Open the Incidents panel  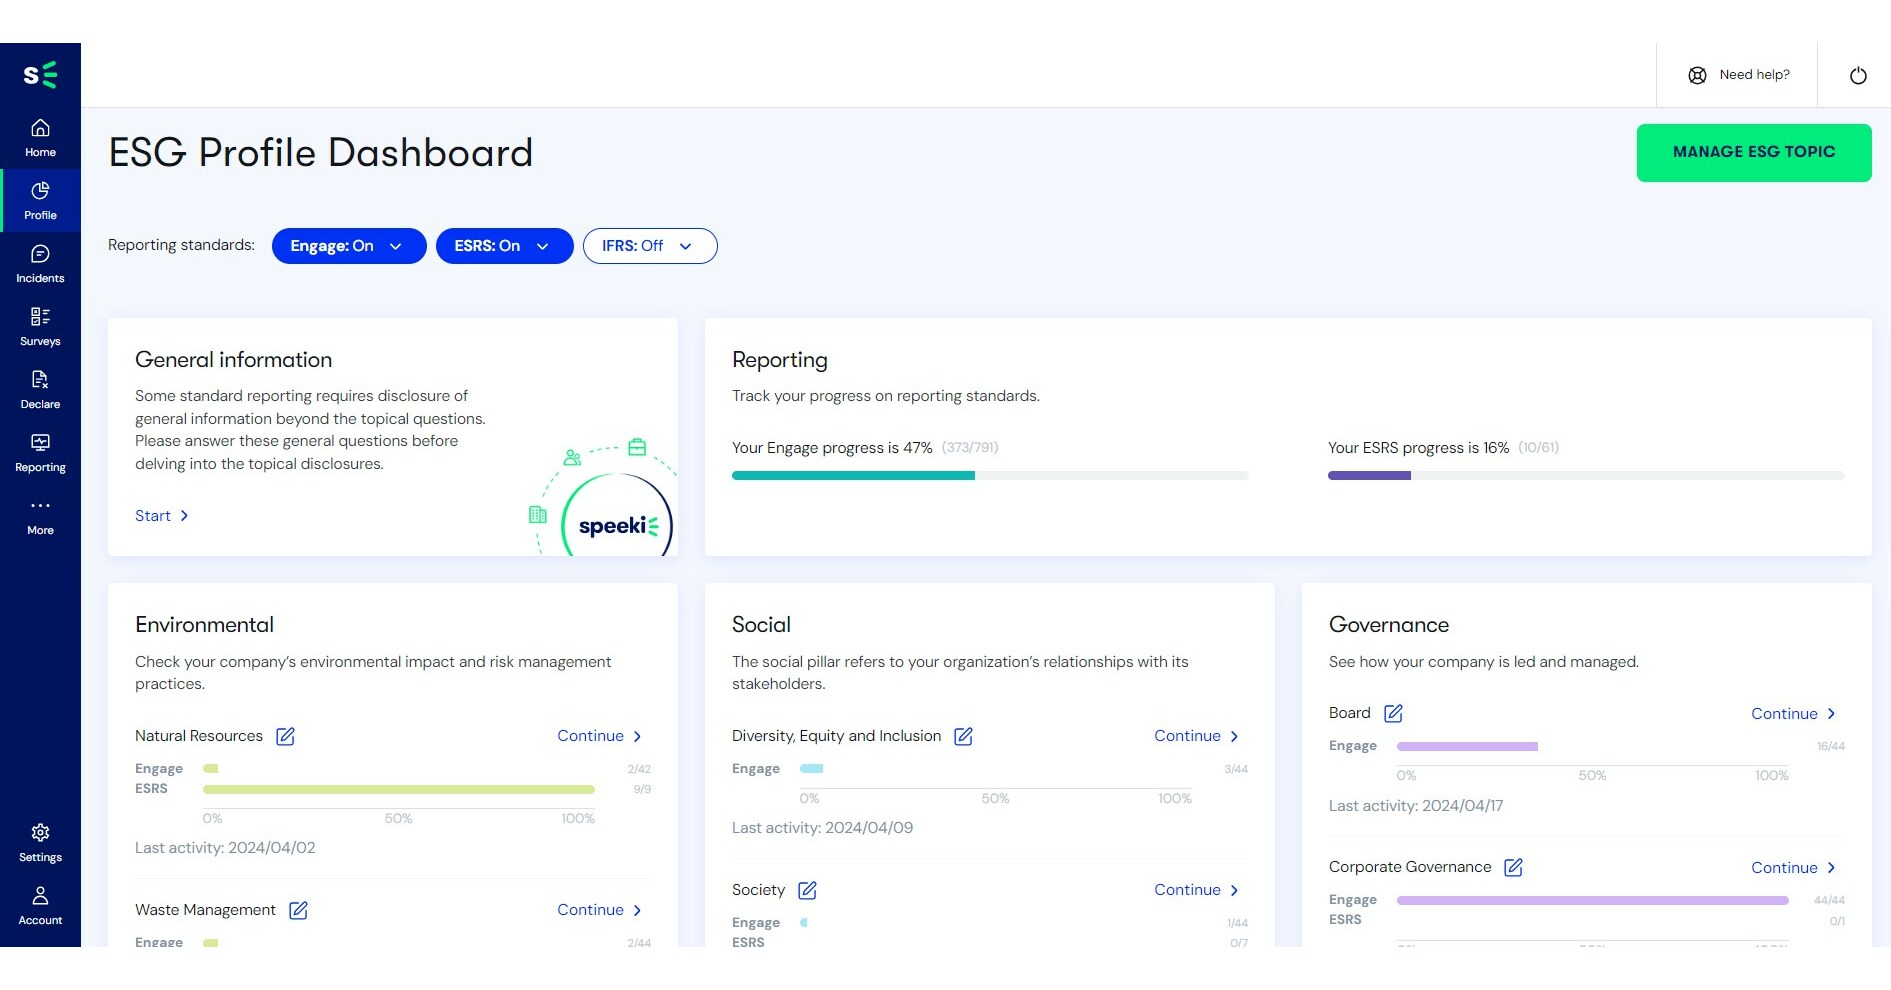pyautogui.click(x=40, y=263)
